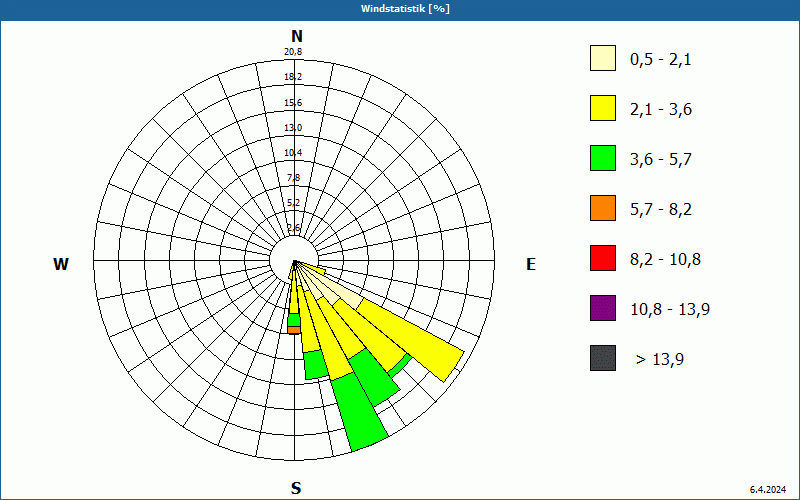The height and width of the screenshot is (500, 800).
Task: Click the 13,0 axis value
Action: (x=293, y=128)
